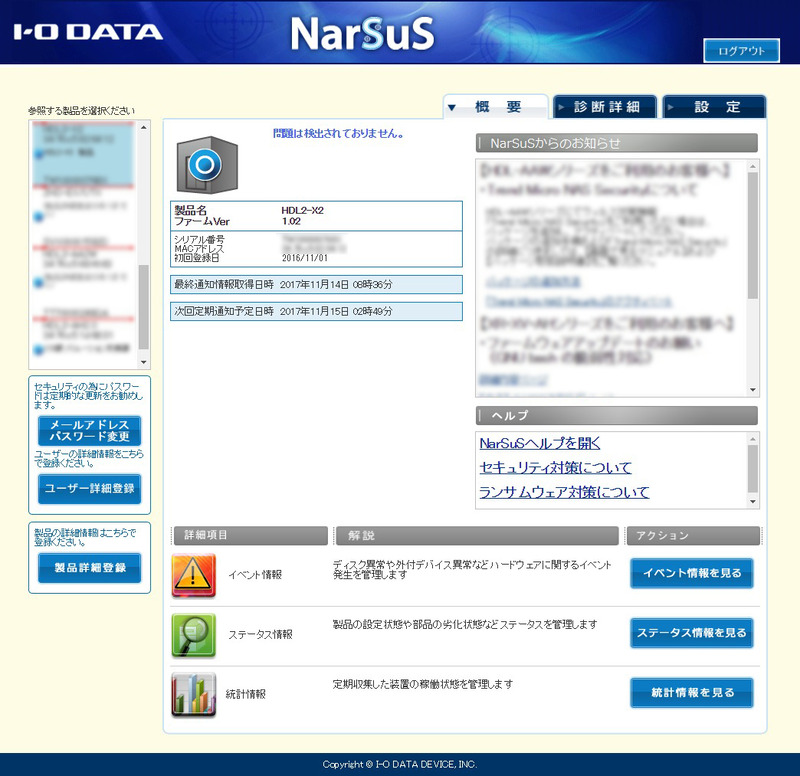Click the シリアル番号 label
The width and height of the screenshot is (800, 776).
(199, 239)
